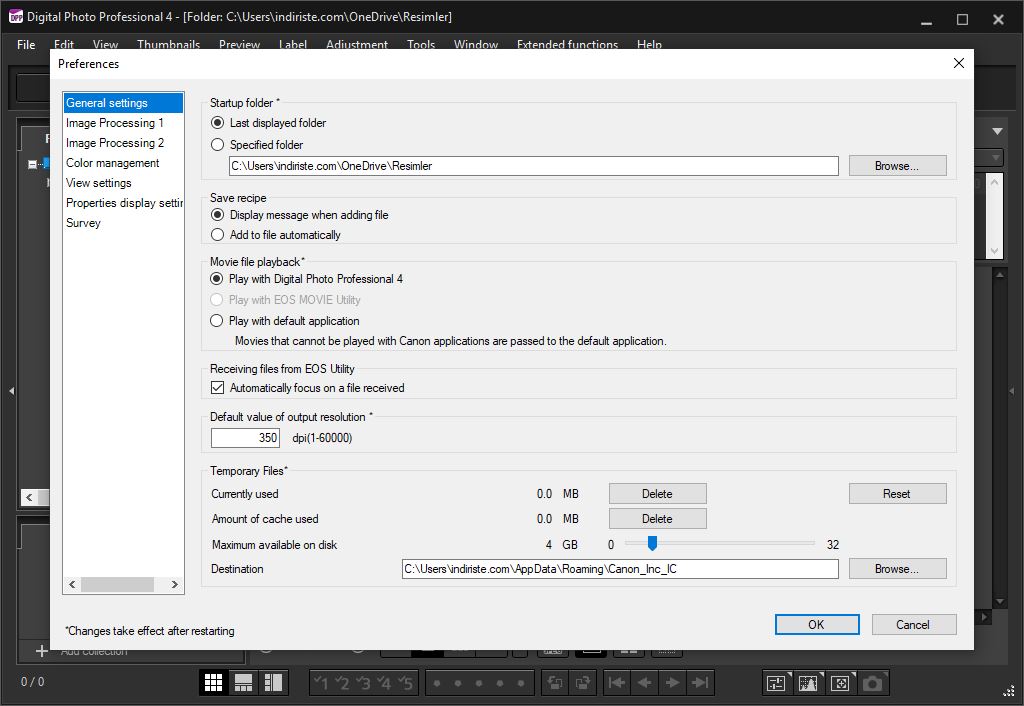Browse for the temporary files destination
The image size is (1024, 706).
pos(897,569)
